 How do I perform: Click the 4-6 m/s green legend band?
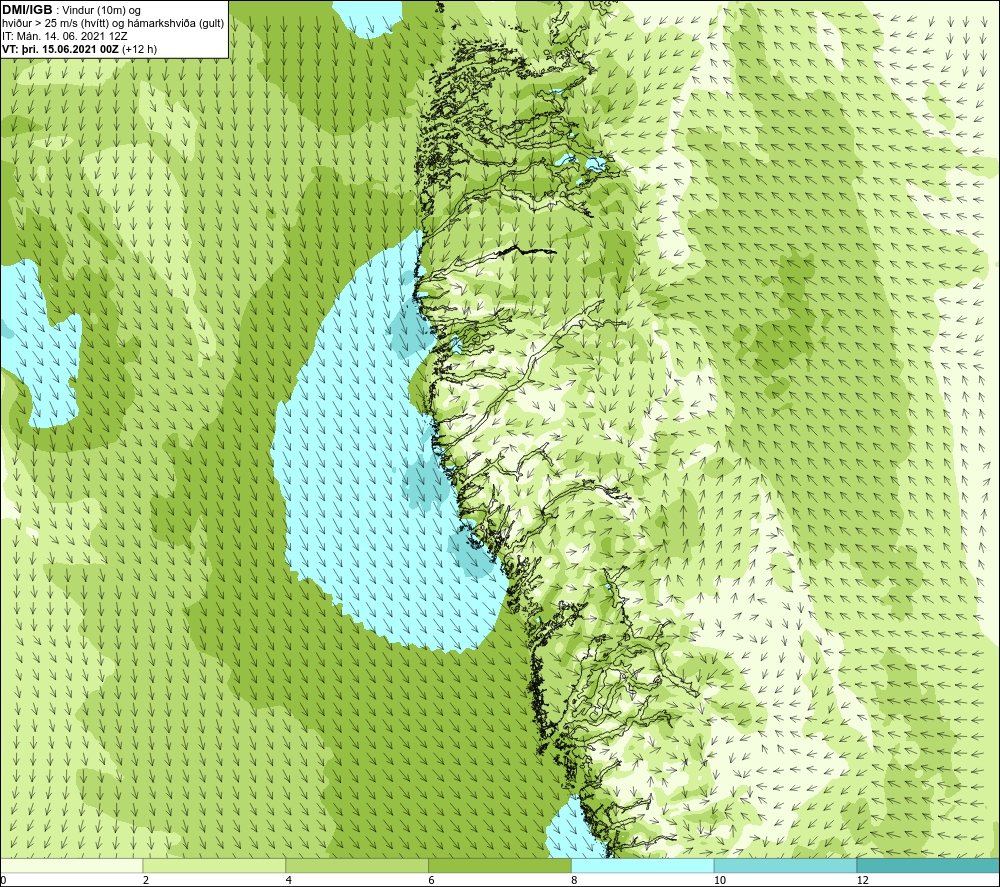[x=357, y=865]
